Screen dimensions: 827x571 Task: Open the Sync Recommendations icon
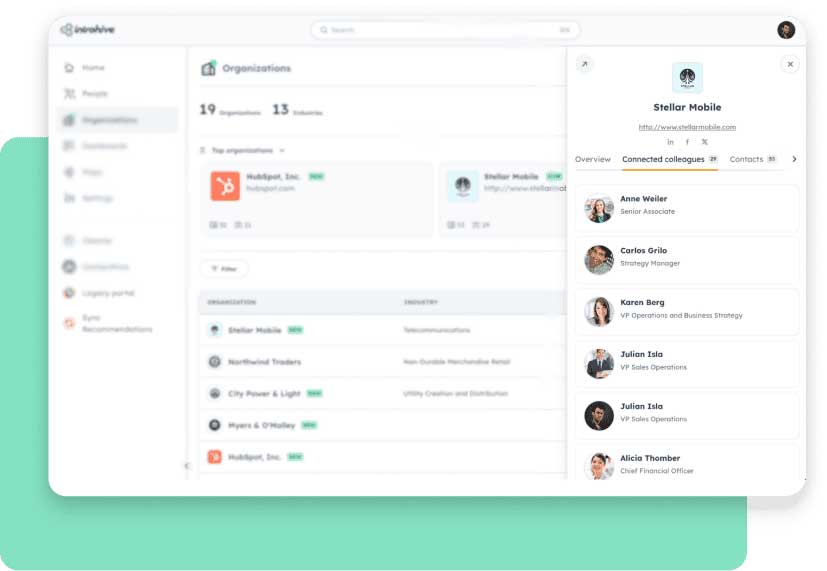coord(69,323)
